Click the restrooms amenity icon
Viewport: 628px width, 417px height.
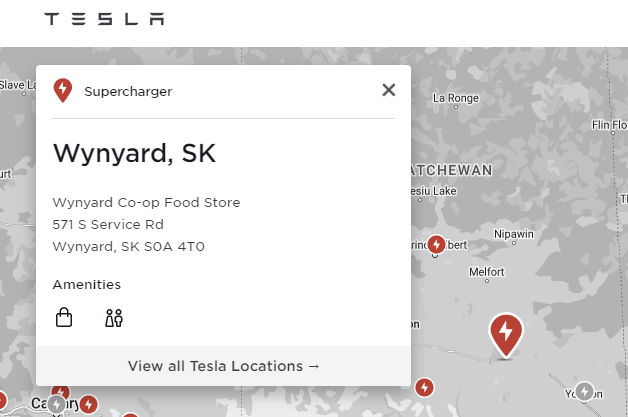(x=113, y=318)
